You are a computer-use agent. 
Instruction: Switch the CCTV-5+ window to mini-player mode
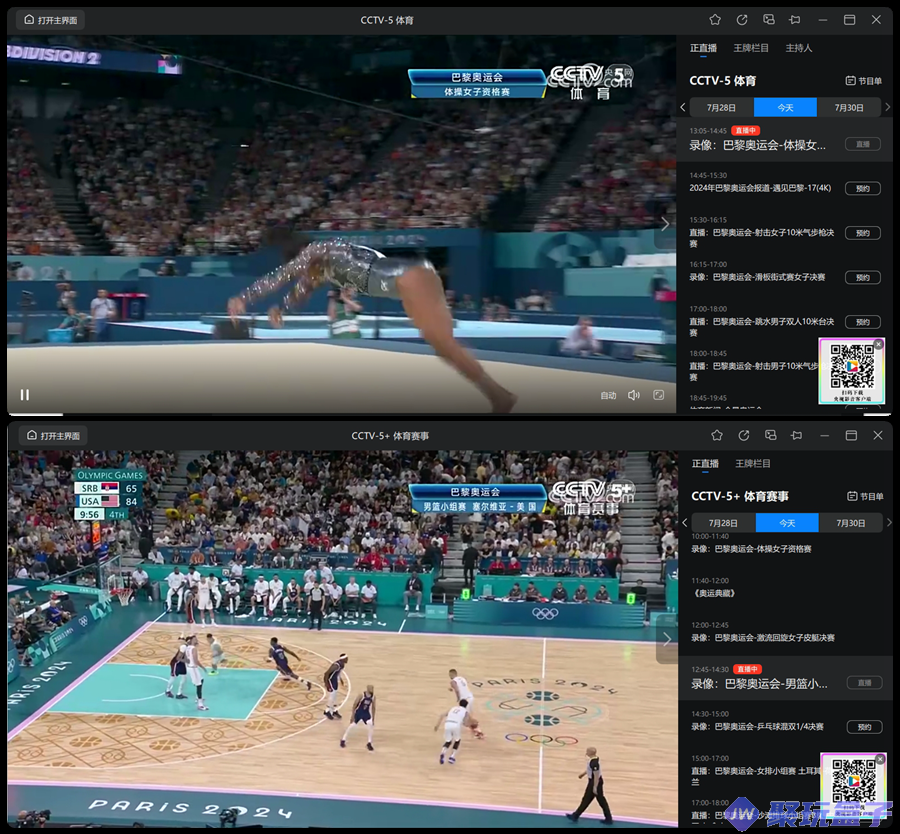[770, 436]
